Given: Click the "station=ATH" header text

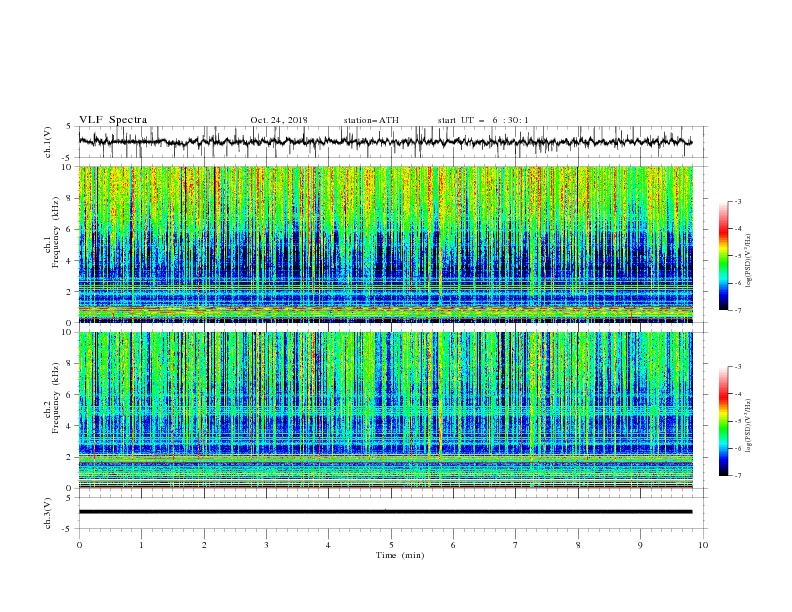Looking at the screenshot, I should coord(371,120).
